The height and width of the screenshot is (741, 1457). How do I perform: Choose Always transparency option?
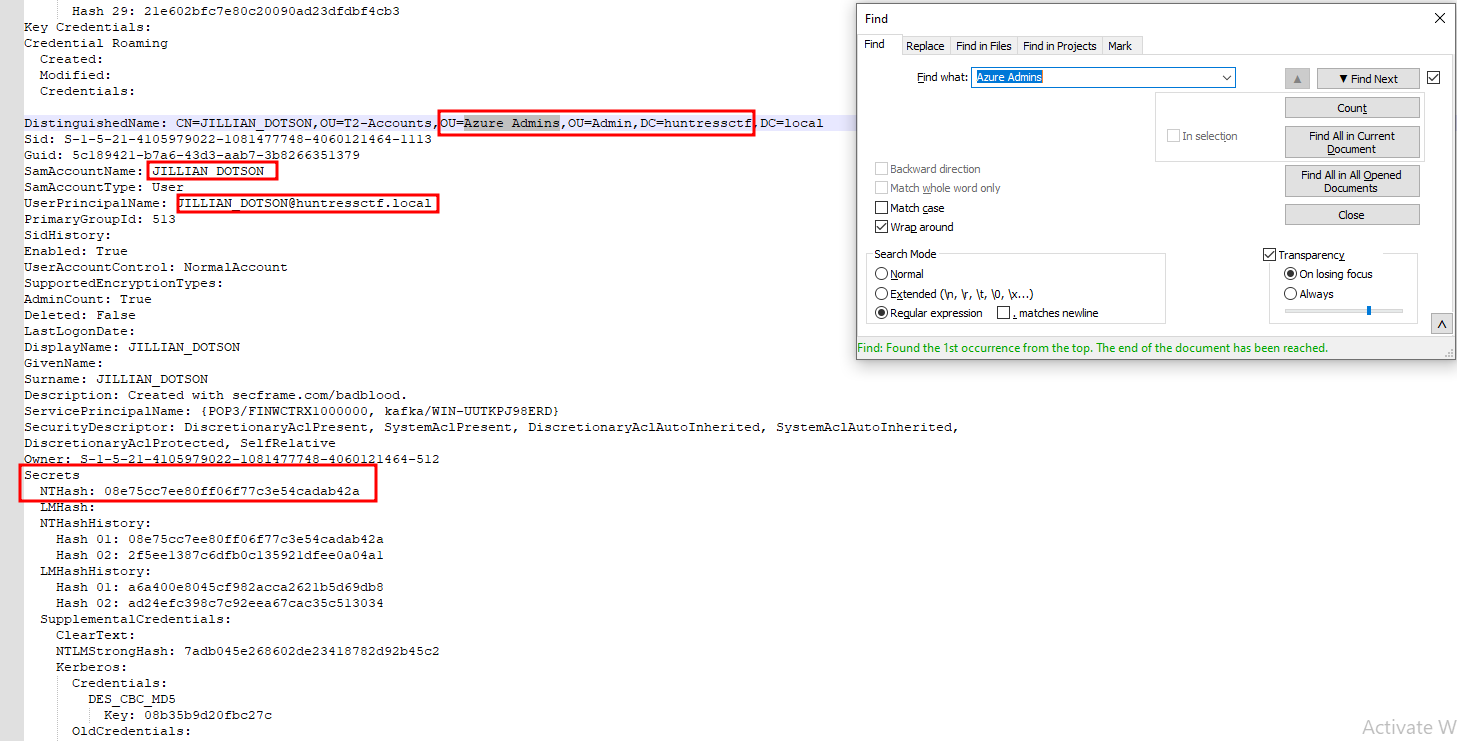click(x=1290, y=294)
